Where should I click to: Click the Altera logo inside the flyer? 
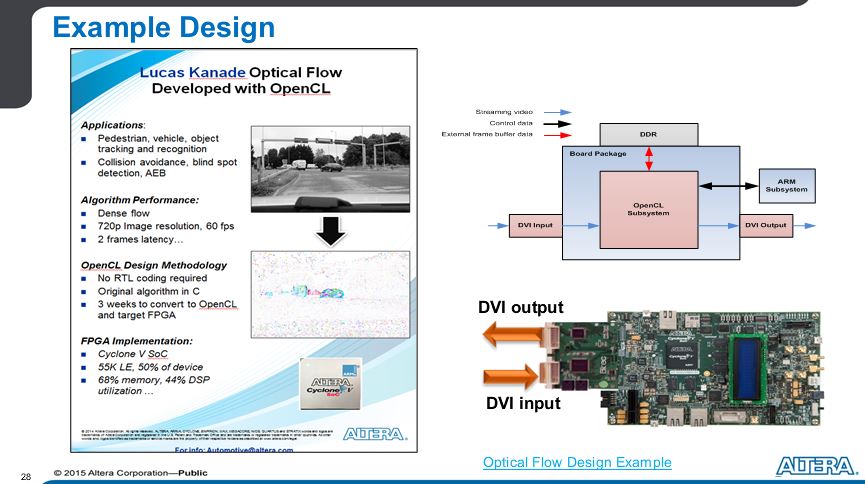(x=375, y=434)
